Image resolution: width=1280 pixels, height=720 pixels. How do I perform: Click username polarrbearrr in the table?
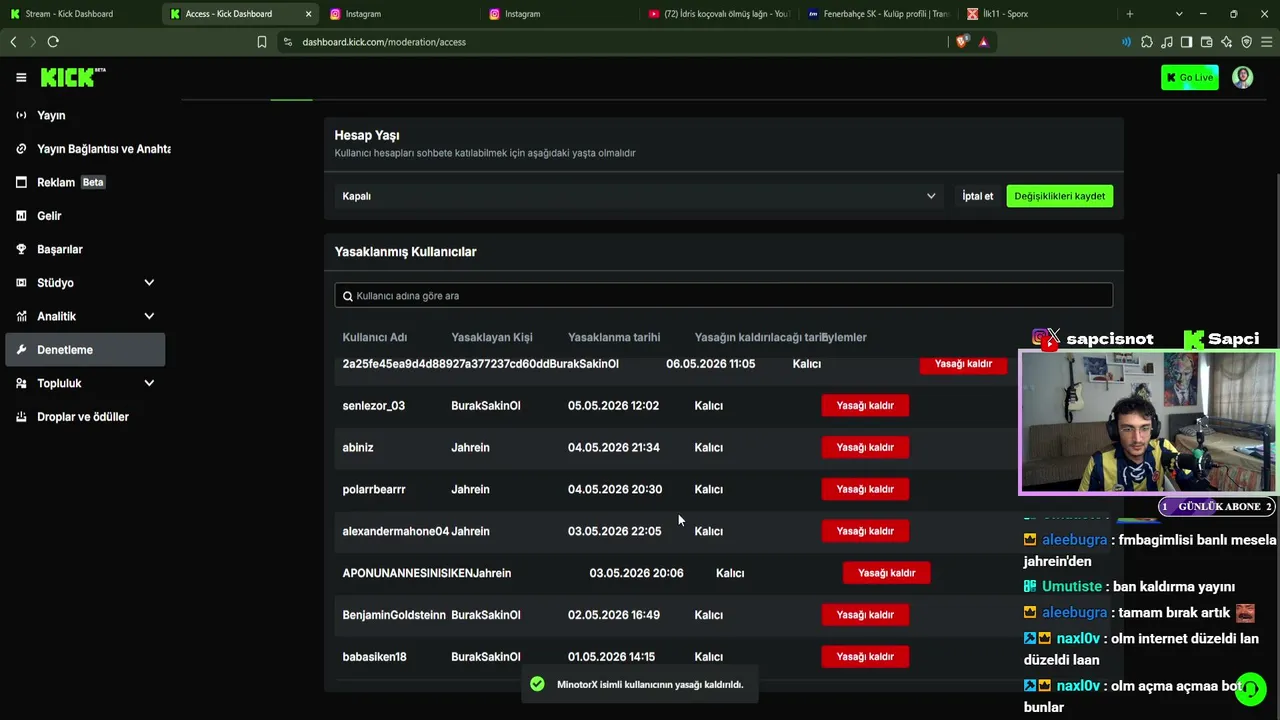[x=374, y=489]
